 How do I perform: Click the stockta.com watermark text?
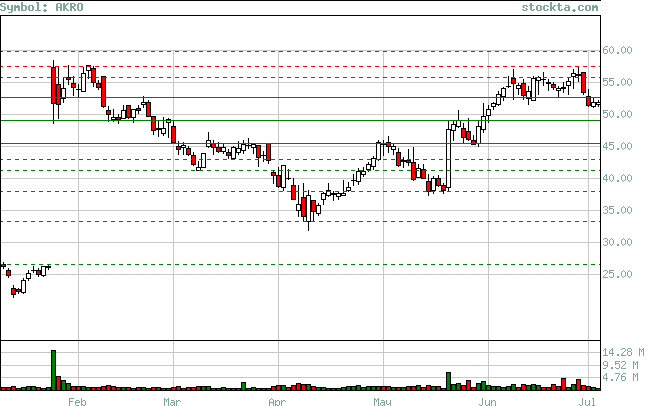click(559, 7)
